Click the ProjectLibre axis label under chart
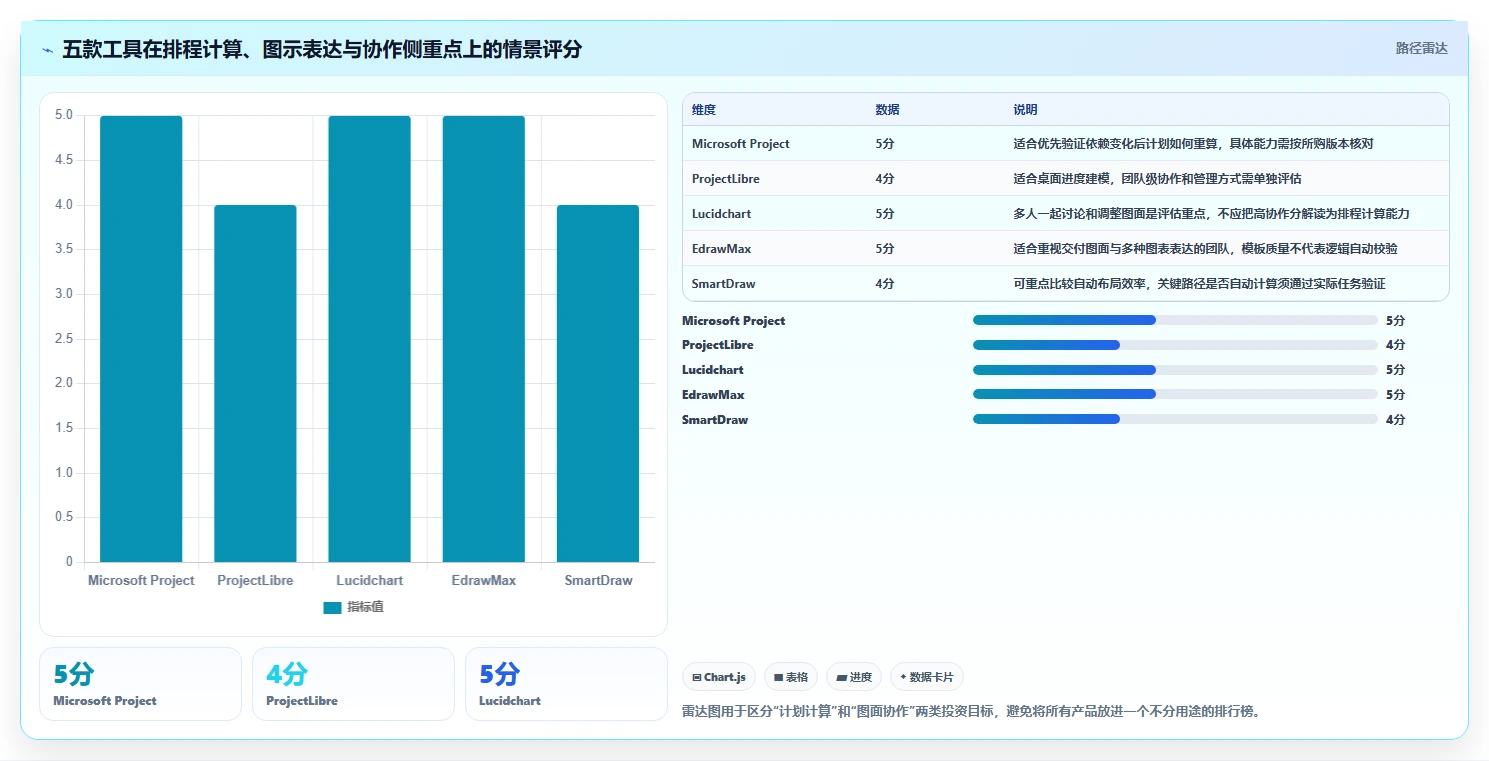 (256, 581)
